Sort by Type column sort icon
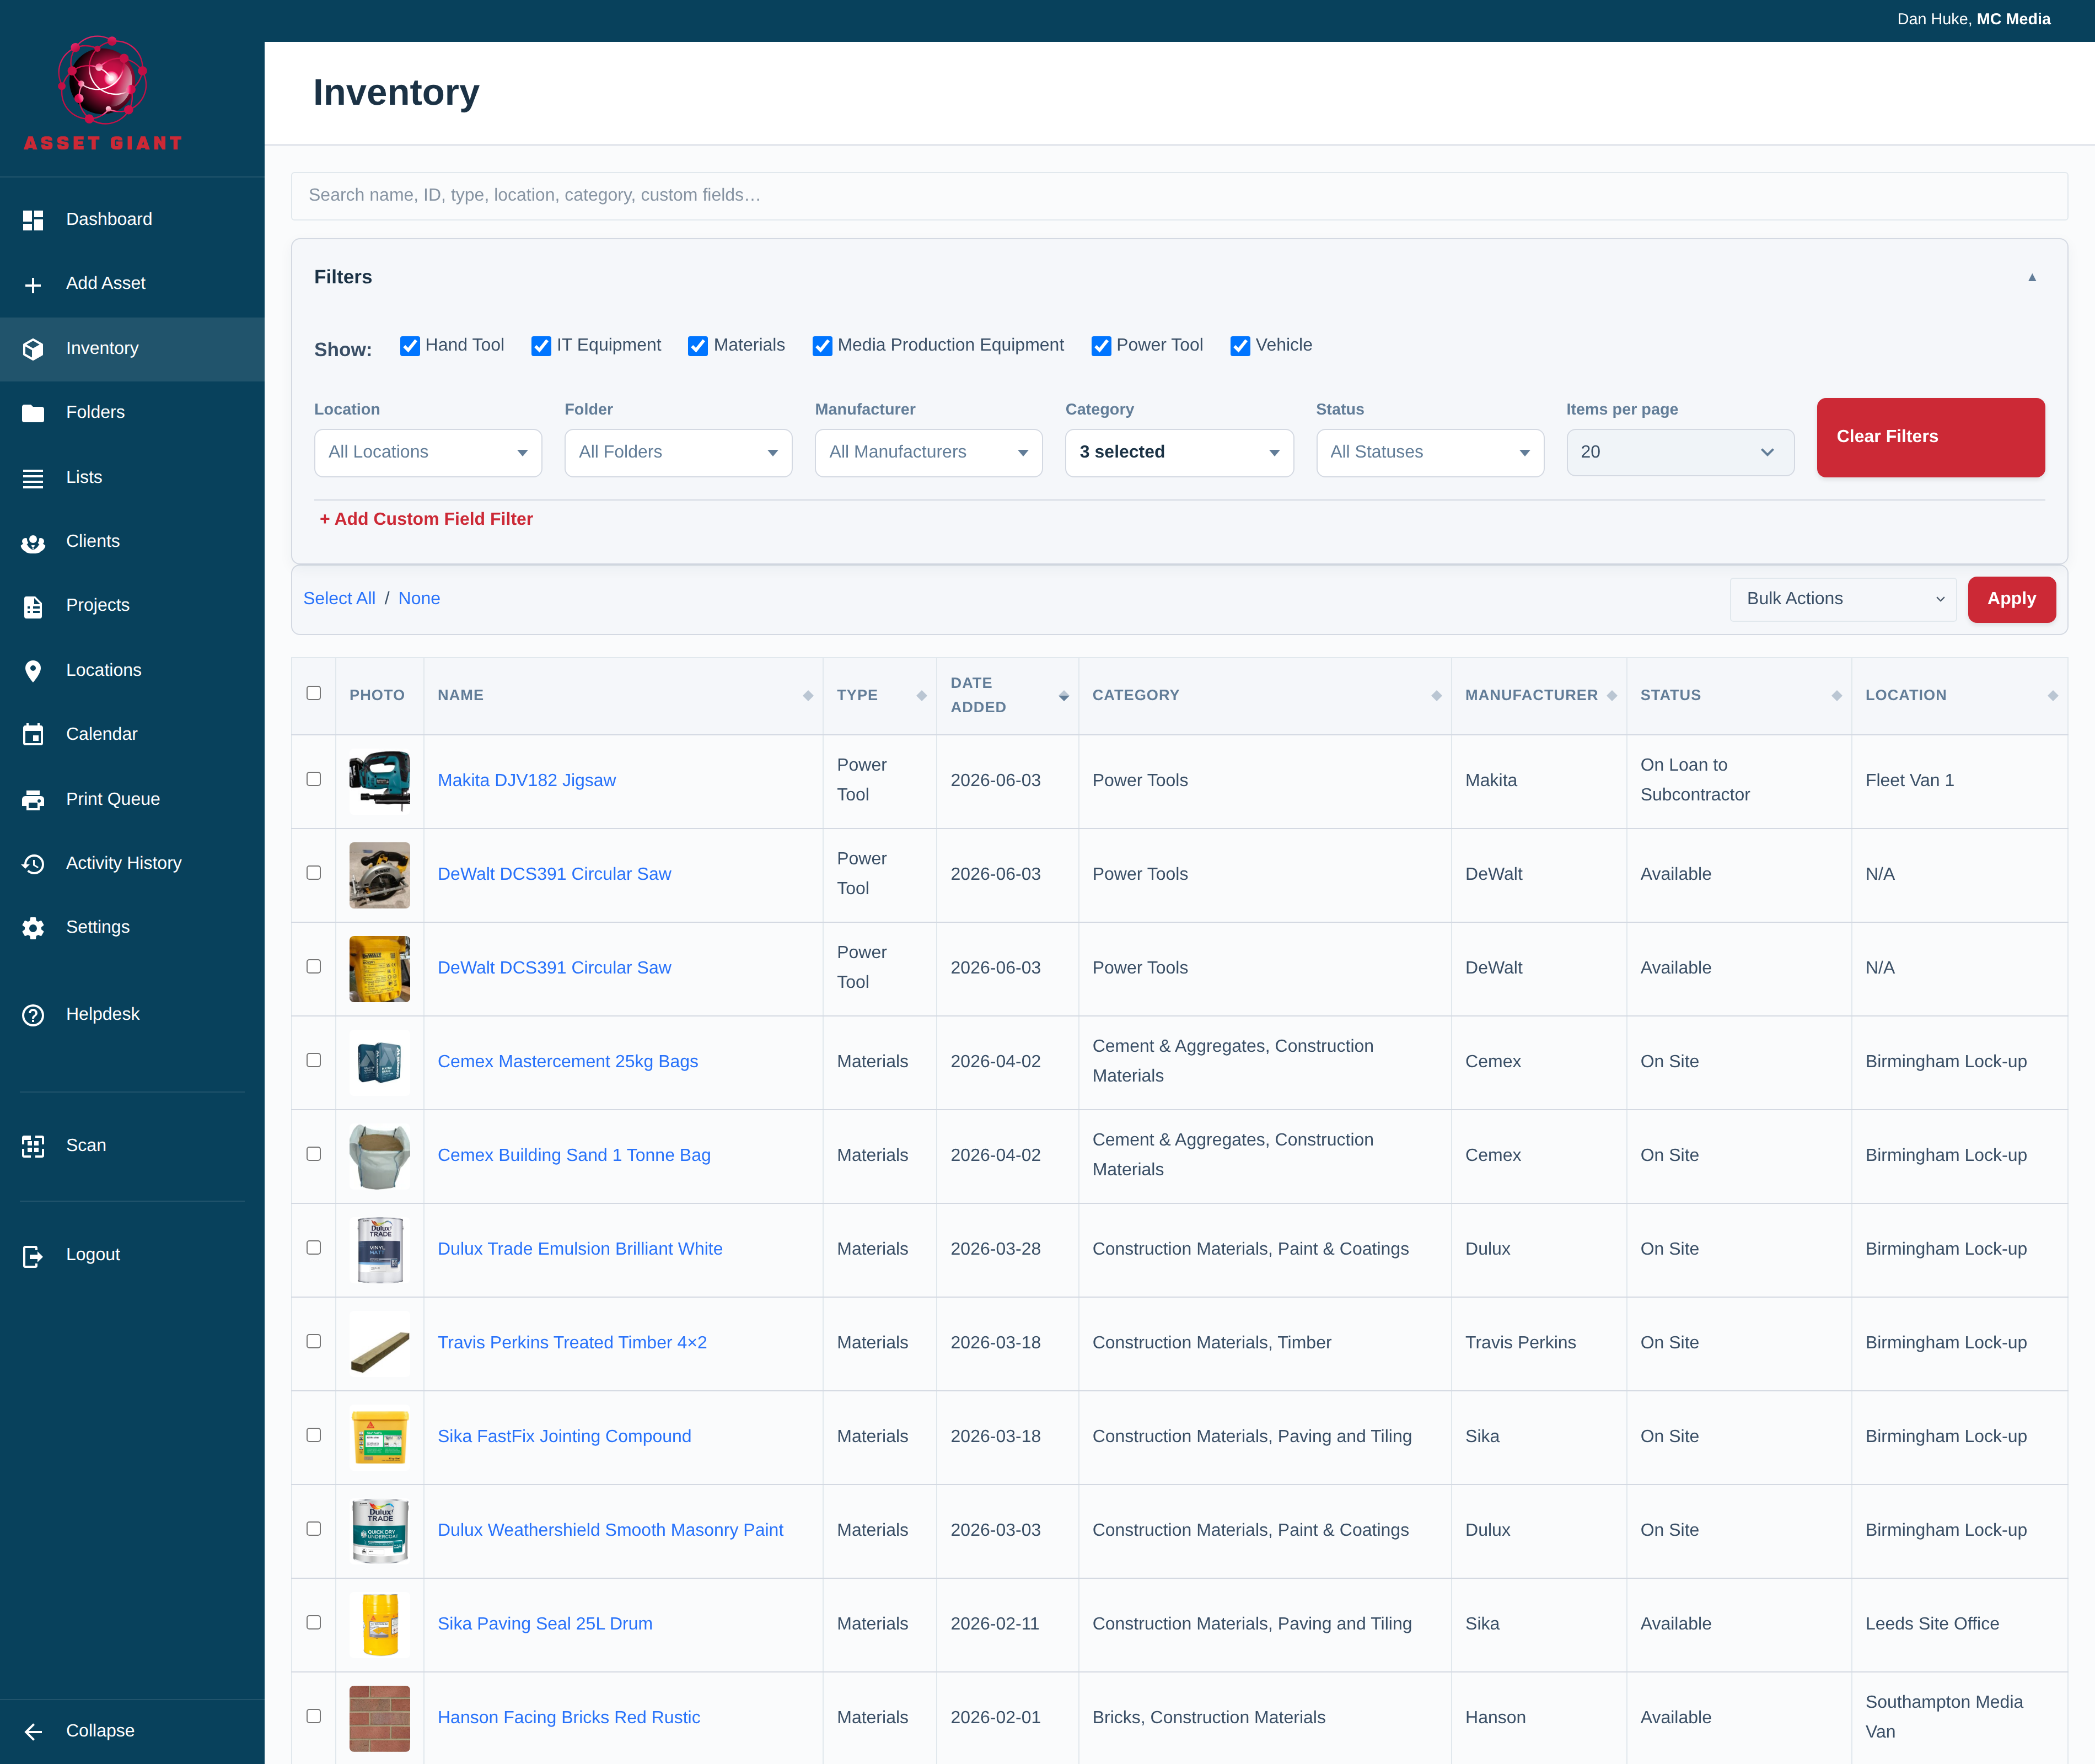The image size is (2095, 1764). click(x=922, y=696)
